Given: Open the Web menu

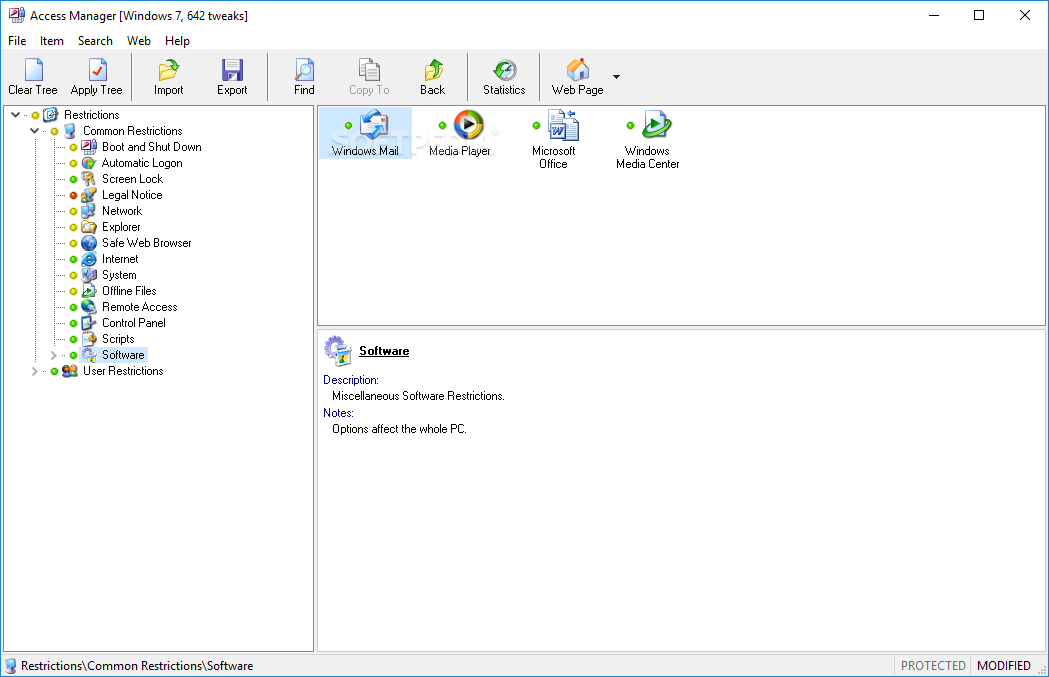Looking at the screenshot, I should (x=138, y=41).
